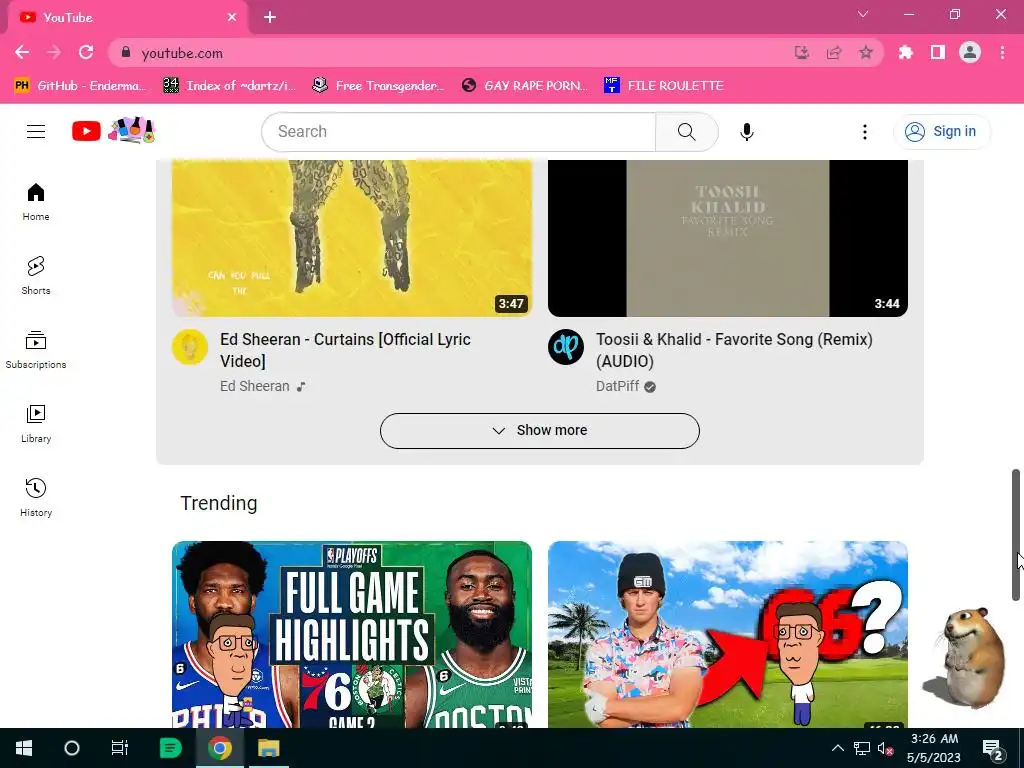Open Index of ~dartz bookmark
The height and width of the screenshot is (768, 1024).
(x=229, y=86)
